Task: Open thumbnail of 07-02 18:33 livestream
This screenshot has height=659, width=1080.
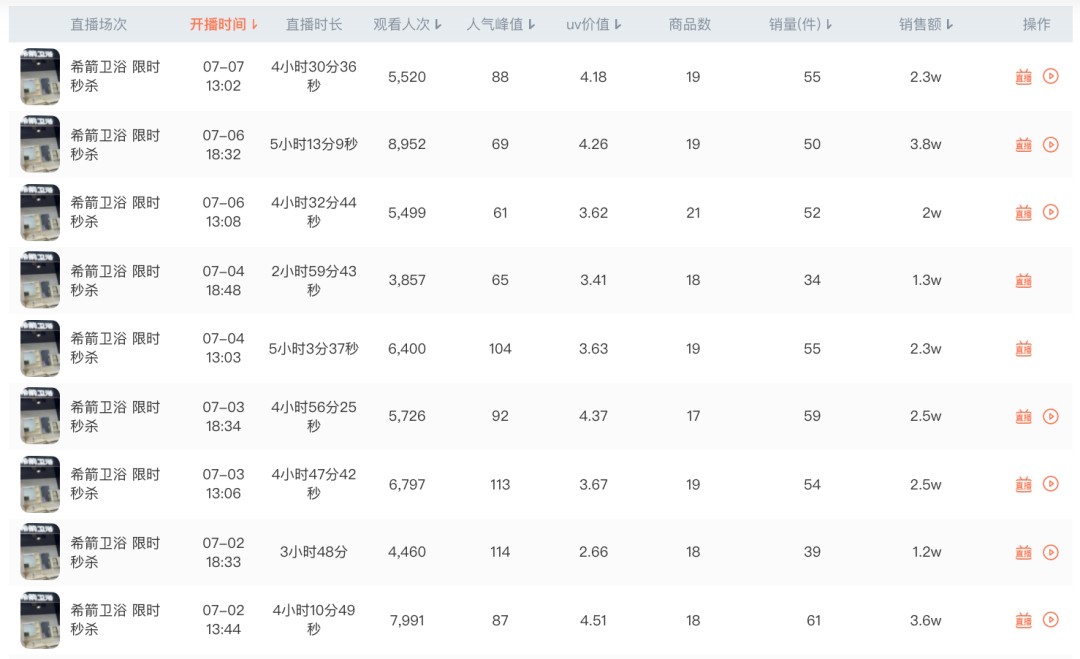Action: coord(40,551)
